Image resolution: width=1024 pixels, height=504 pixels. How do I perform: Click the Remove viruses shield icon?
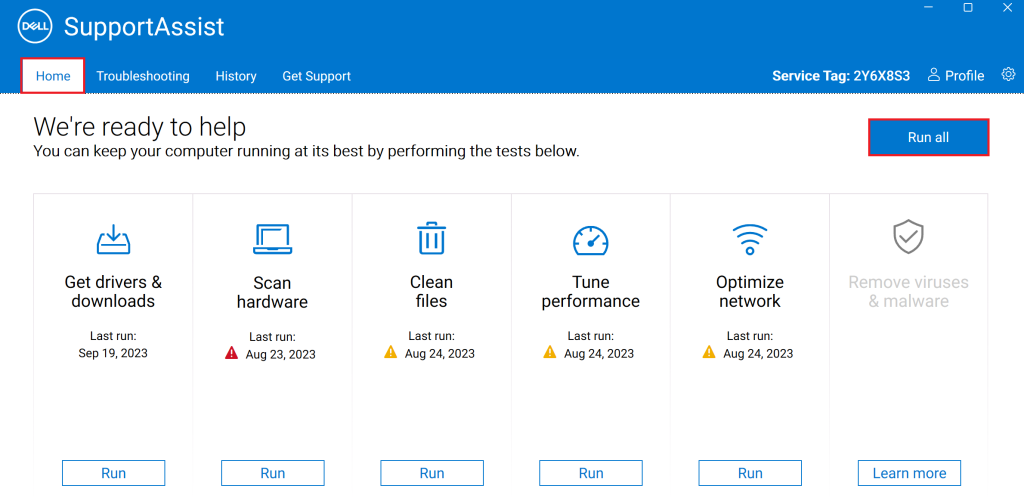tap(908, 237)
